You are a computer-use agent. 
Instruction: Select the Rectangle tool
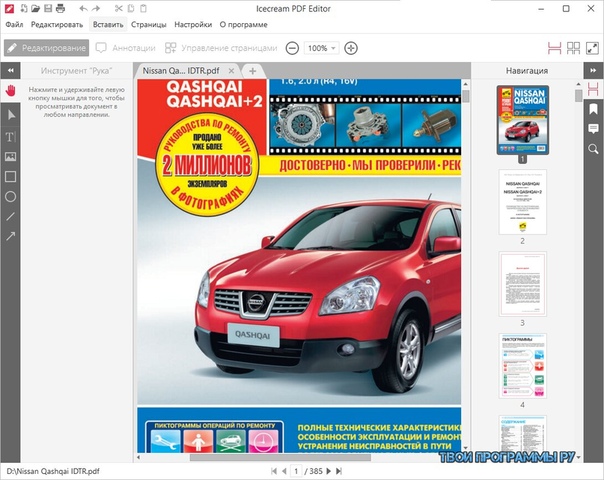point(10,176)
